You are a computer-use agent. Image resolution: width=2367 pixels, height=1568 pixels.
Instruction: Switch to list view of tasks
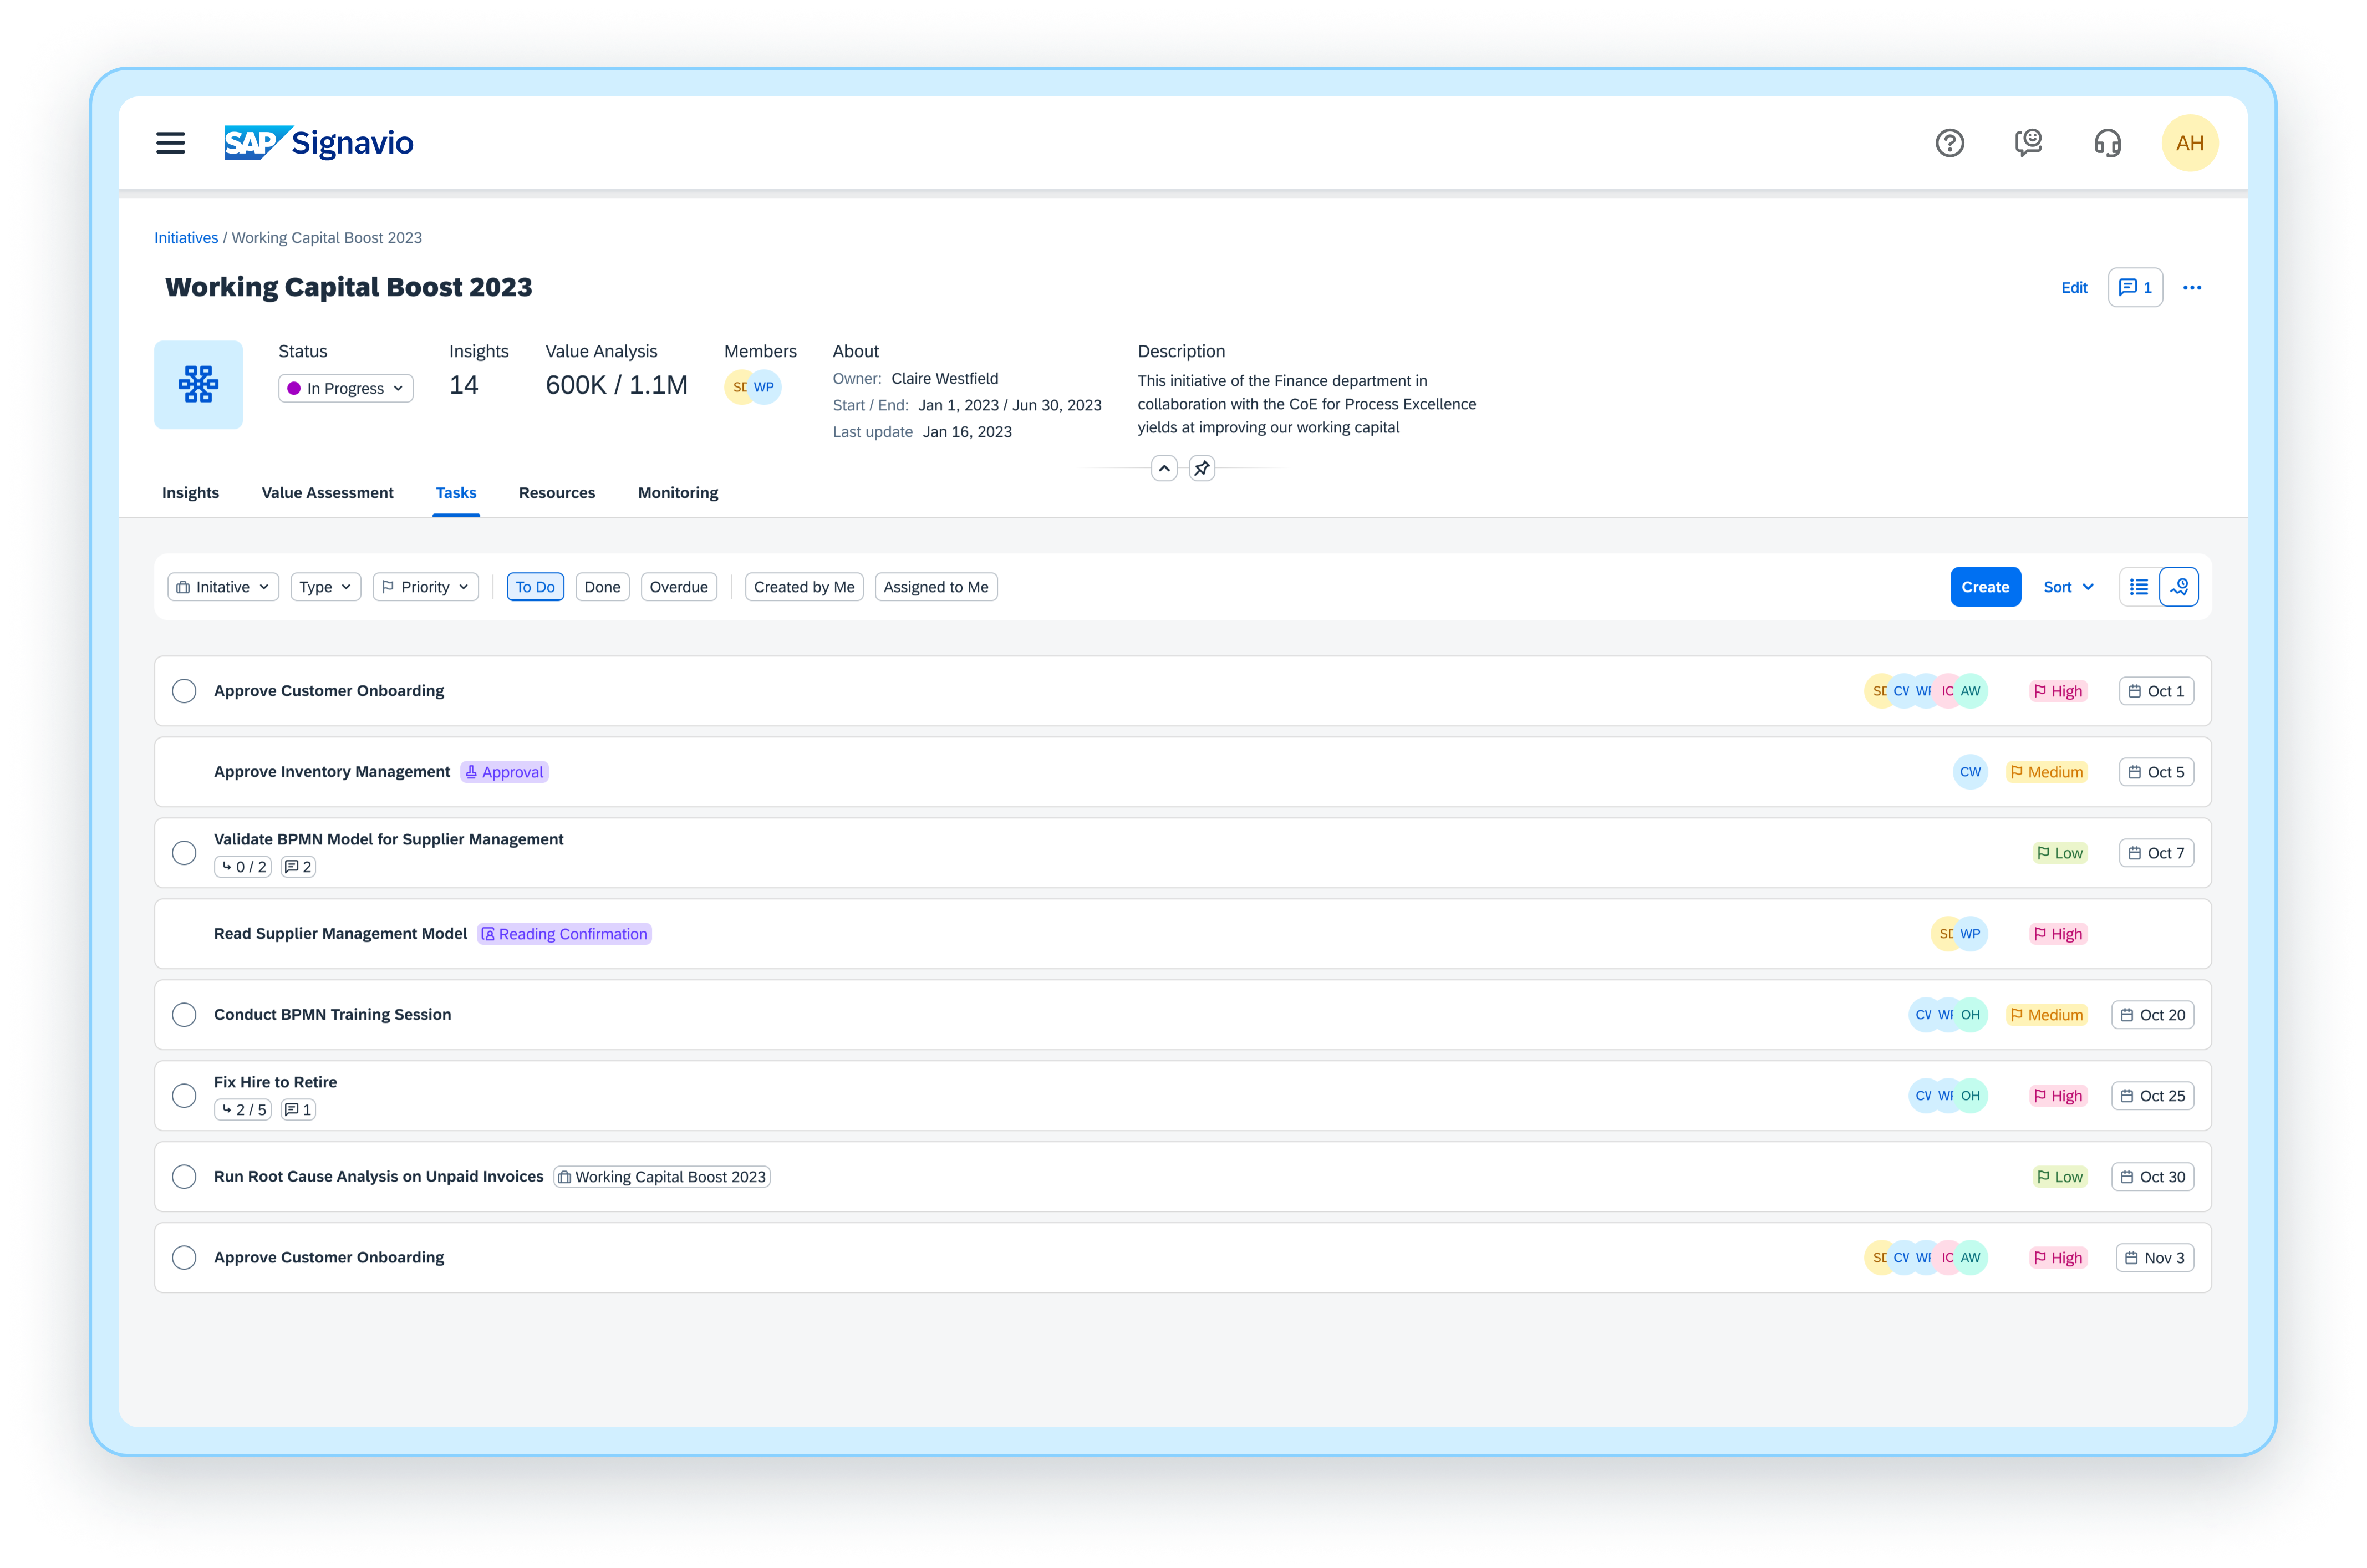click(x=2139, y=587)
